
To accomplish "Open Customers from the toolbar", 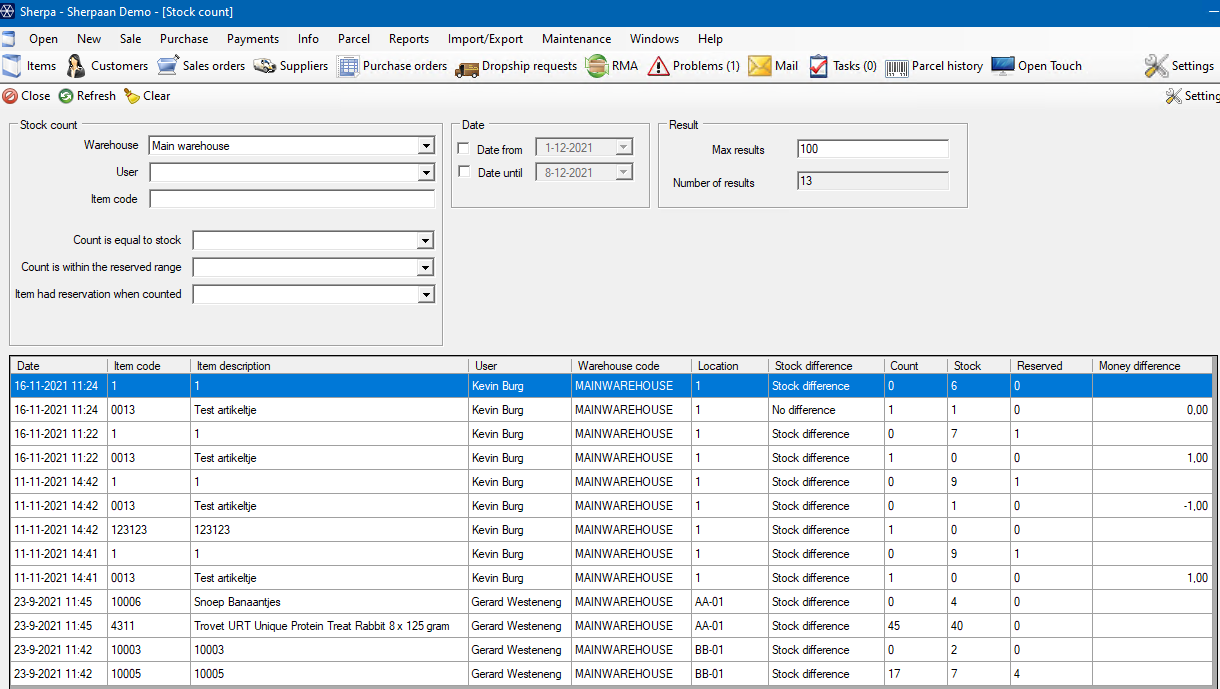I will click(x=76, y=66).
